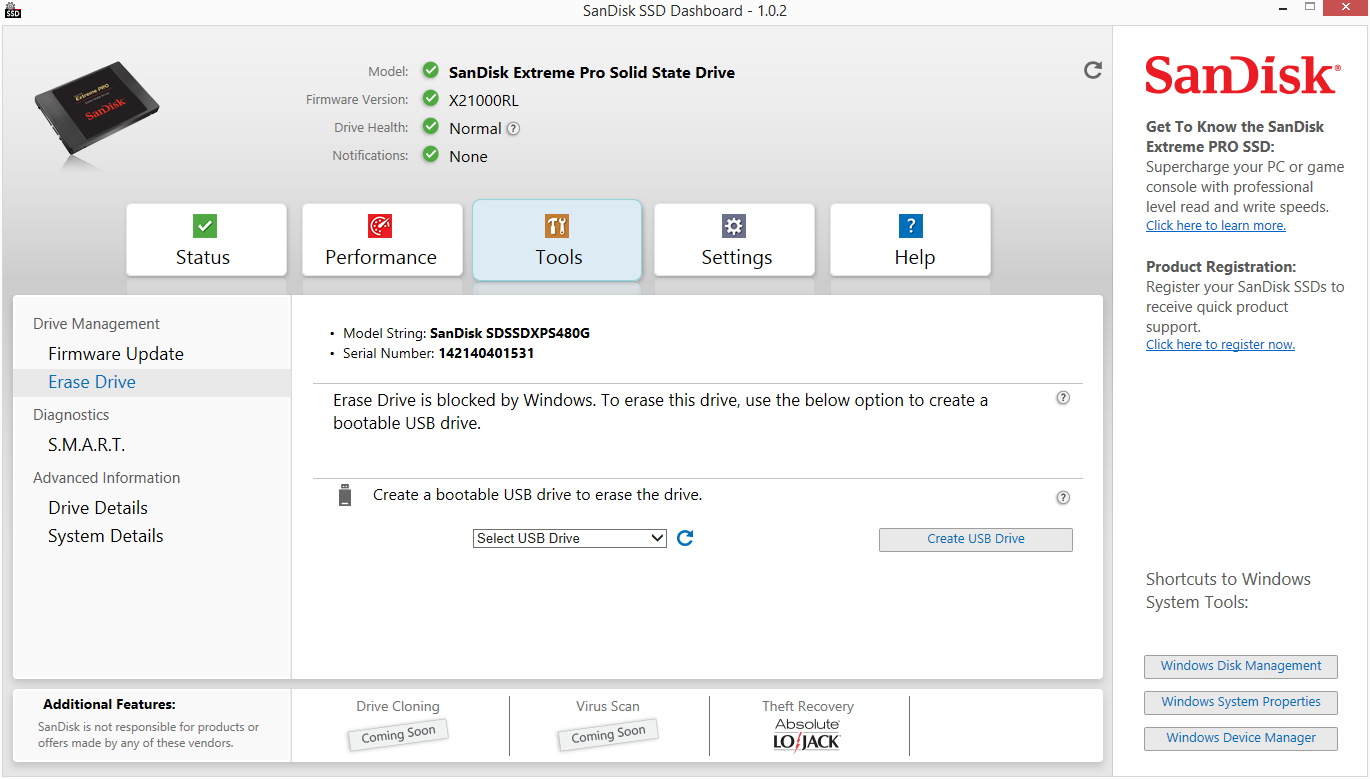
Task: Switch to the Tools tab
Action: [557, 240]
